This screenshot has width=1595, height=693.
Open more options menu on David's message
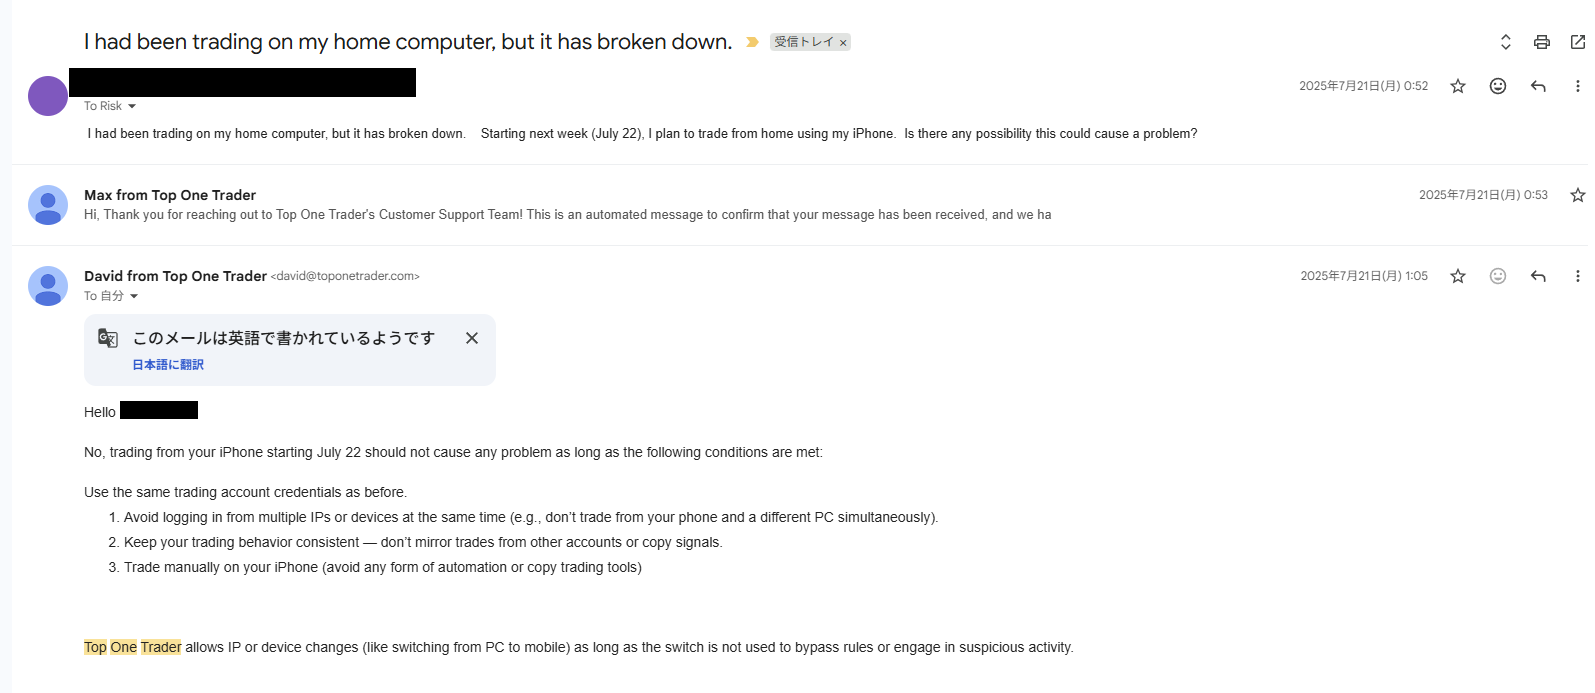pyautogui.click(x=1577, y=276)
